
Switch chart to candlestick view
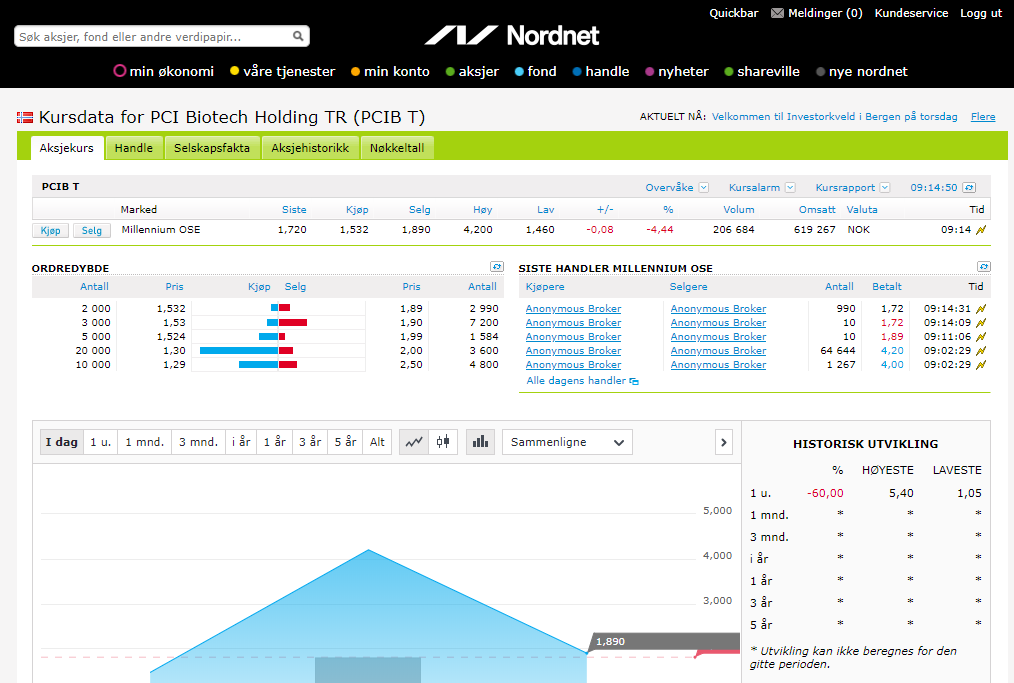(x=443, y=442)
